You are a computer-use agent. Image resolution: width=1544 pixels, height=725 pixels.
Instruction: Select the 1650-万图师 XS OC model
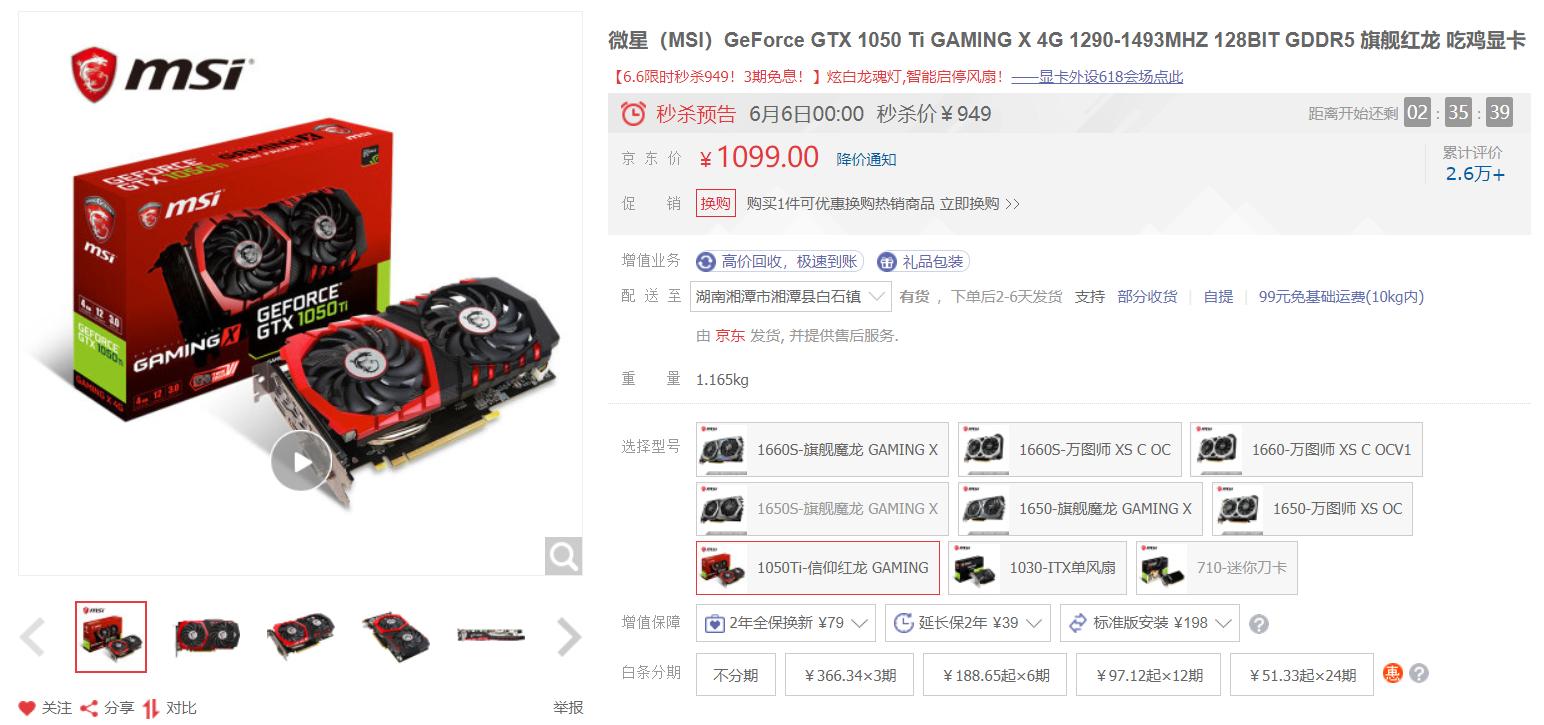(x=1312, y=509)
